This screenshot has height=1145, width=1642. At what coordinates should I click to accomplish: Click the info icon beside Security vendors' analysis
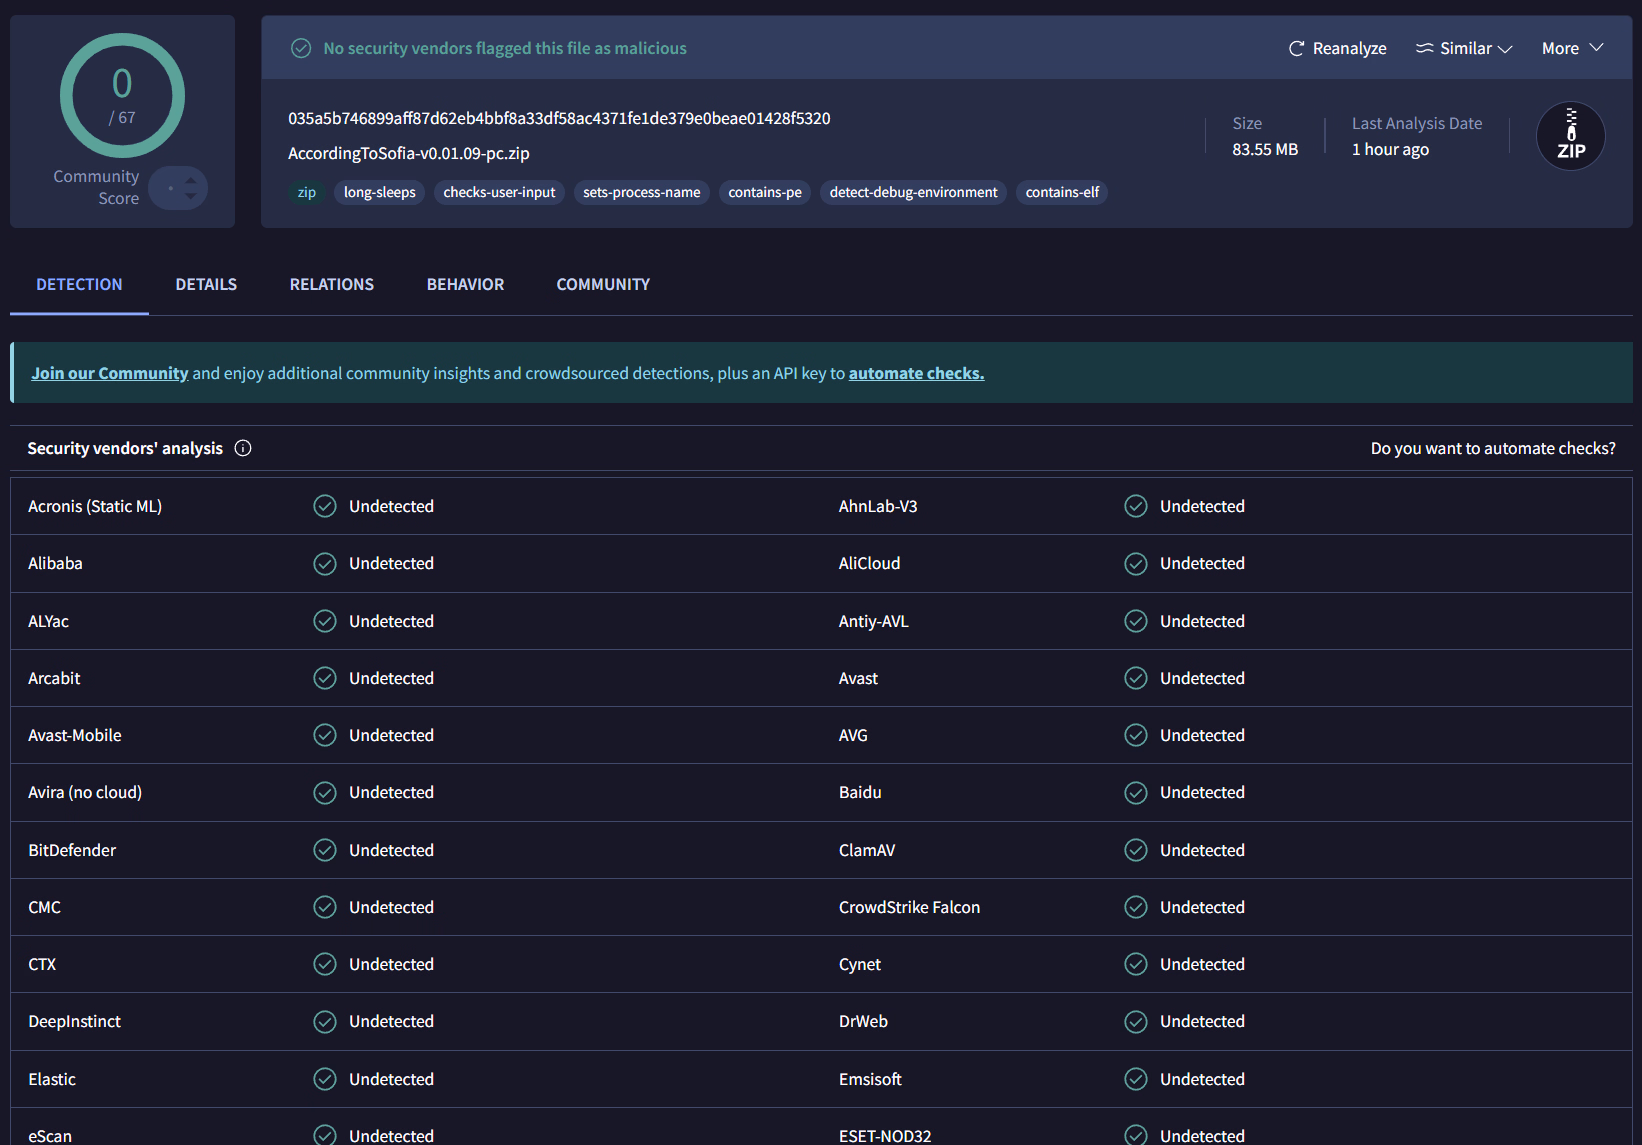click(x=243, y=448)
